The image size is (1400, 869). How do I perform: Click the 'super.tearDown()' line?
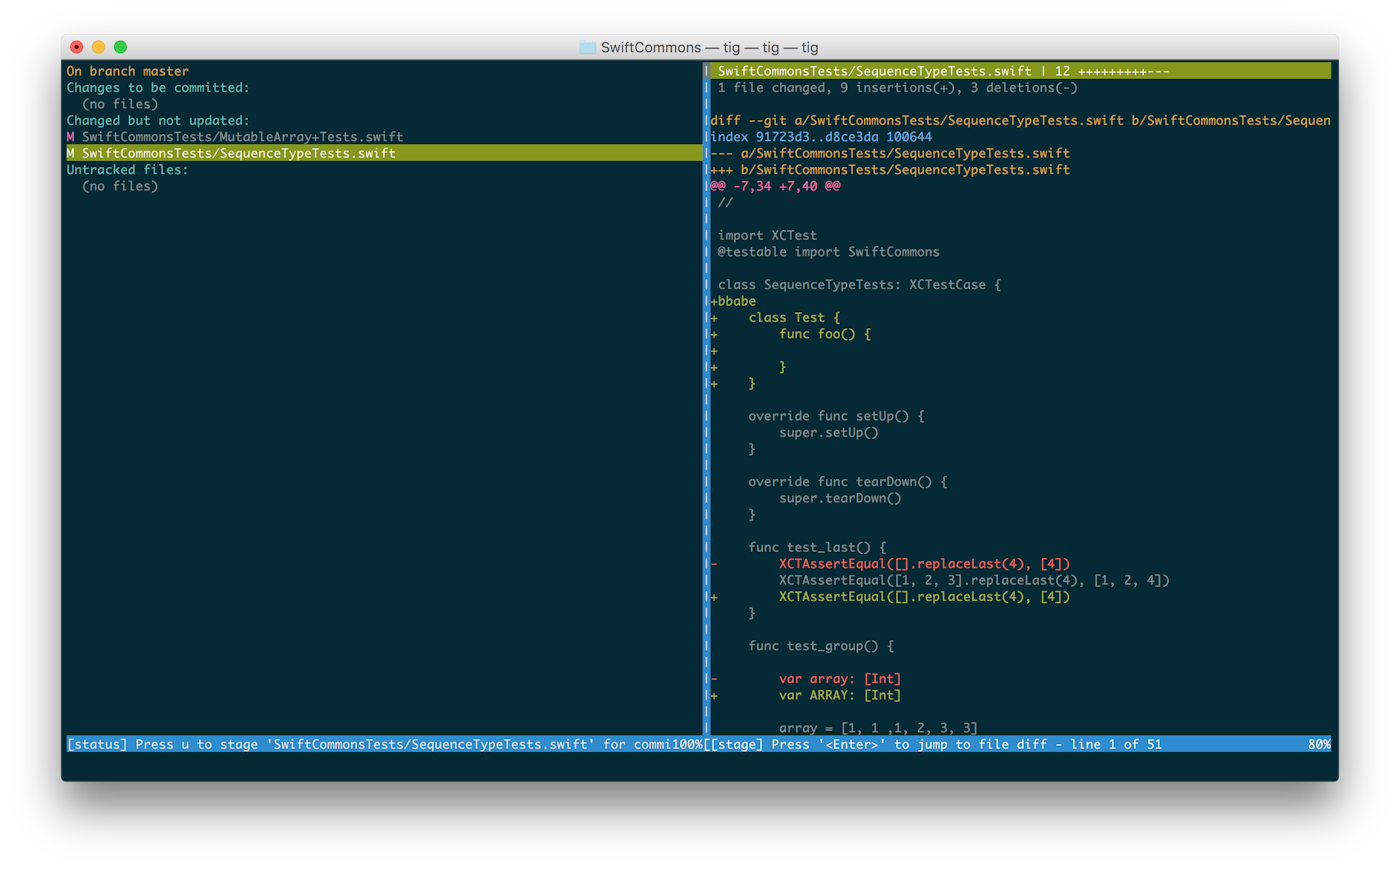click(x=840, y=498)
